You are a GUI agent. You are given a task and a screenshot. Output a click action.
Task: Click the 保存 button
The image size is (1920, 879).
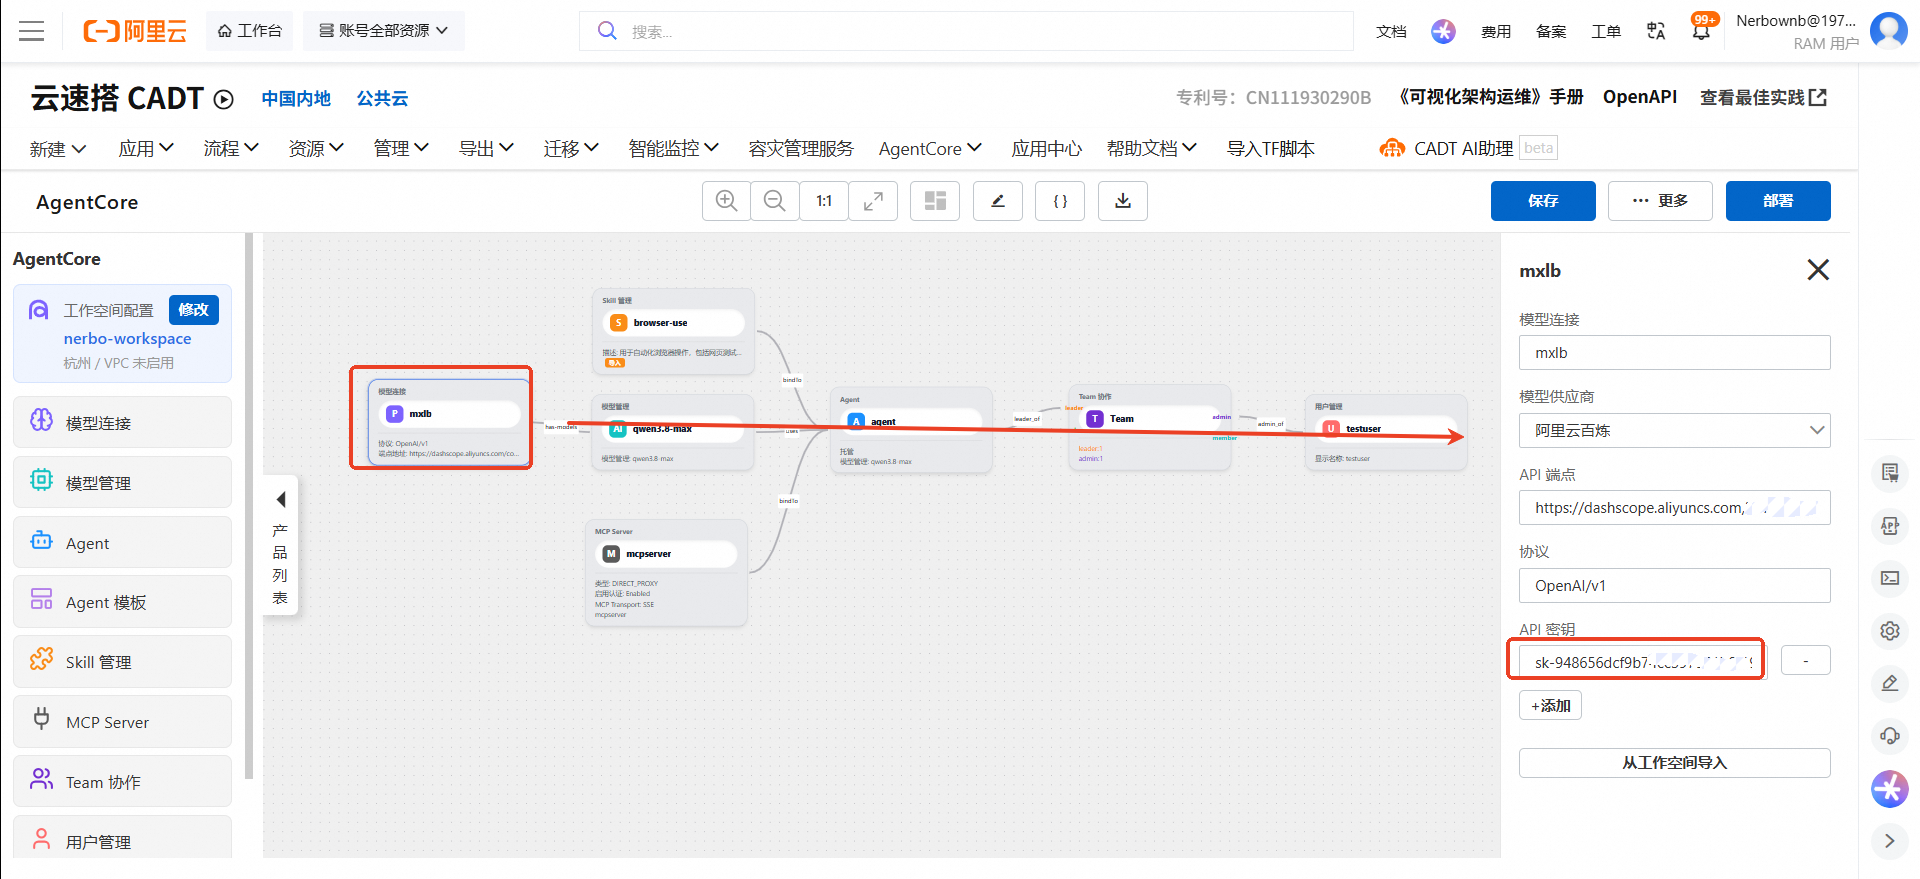(x=1543, y=201)
